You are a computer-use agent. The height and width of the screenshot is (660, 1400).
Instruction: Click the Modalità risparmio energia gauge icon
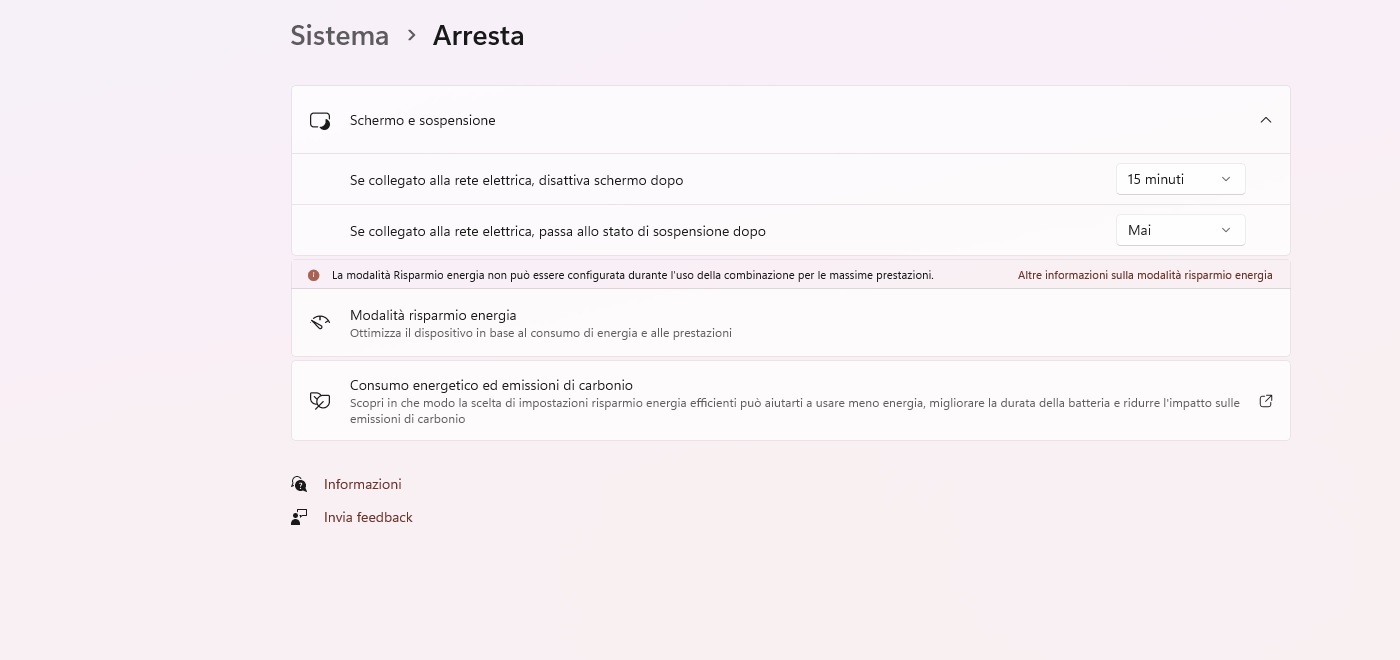point(320,322)
